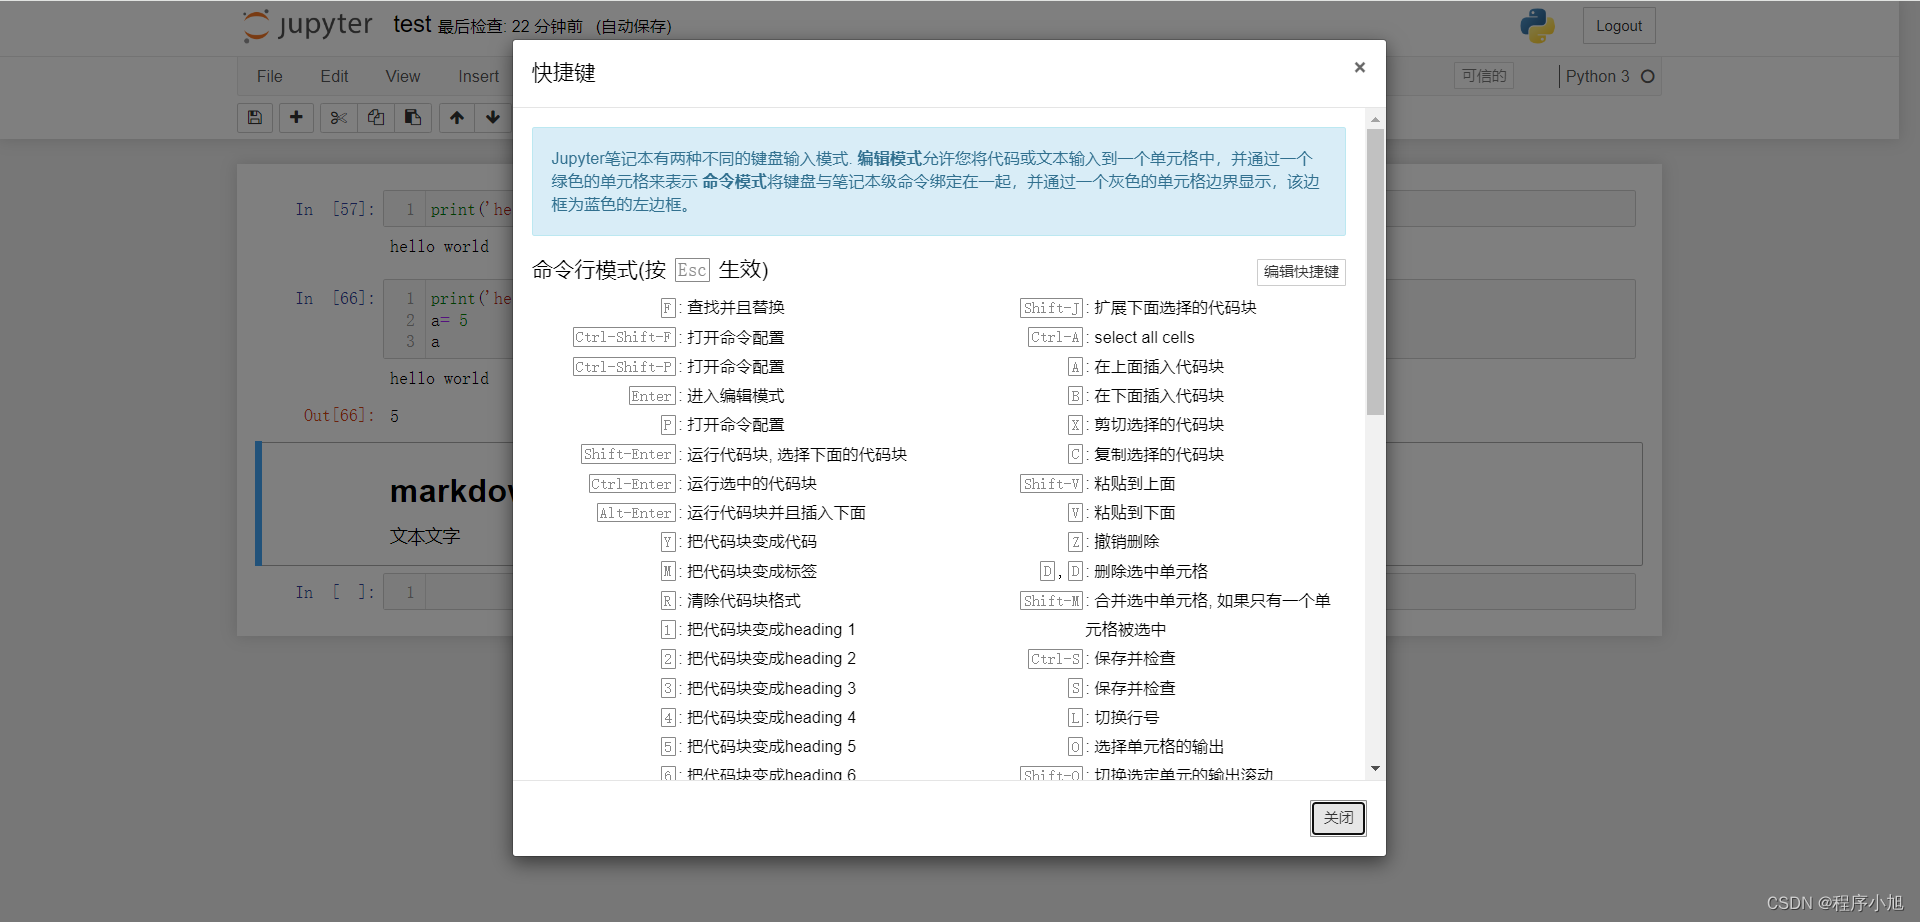Viewport: 1920px width, 922px height.
Task: Open the File menu
Action: click(270, 76)
